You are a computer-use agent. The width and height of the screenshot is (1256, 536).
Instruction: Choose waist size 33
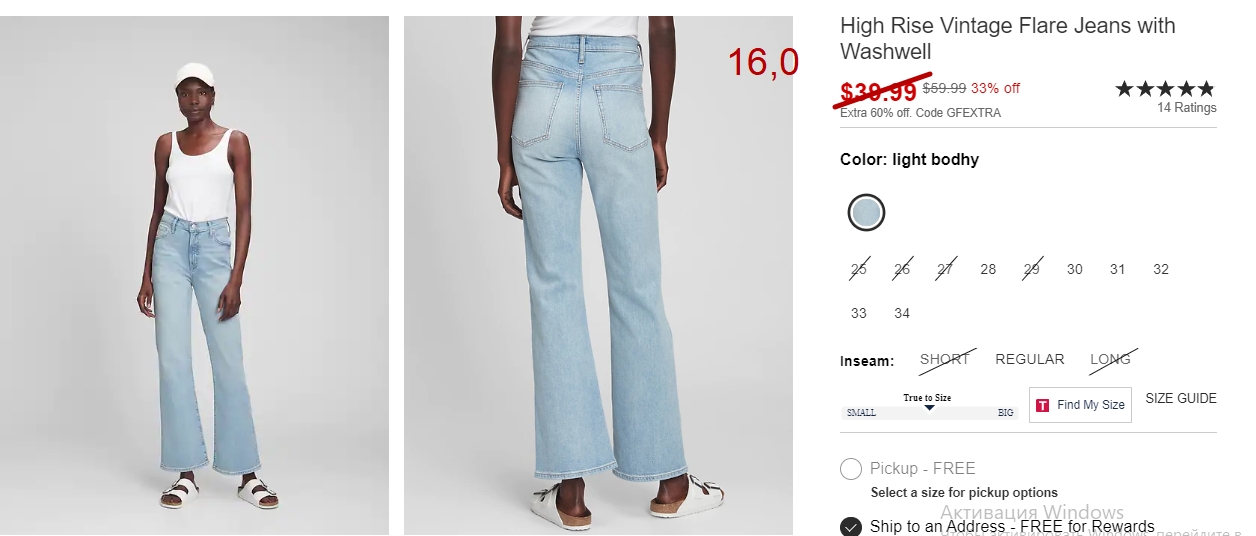(x=859, y=313)
